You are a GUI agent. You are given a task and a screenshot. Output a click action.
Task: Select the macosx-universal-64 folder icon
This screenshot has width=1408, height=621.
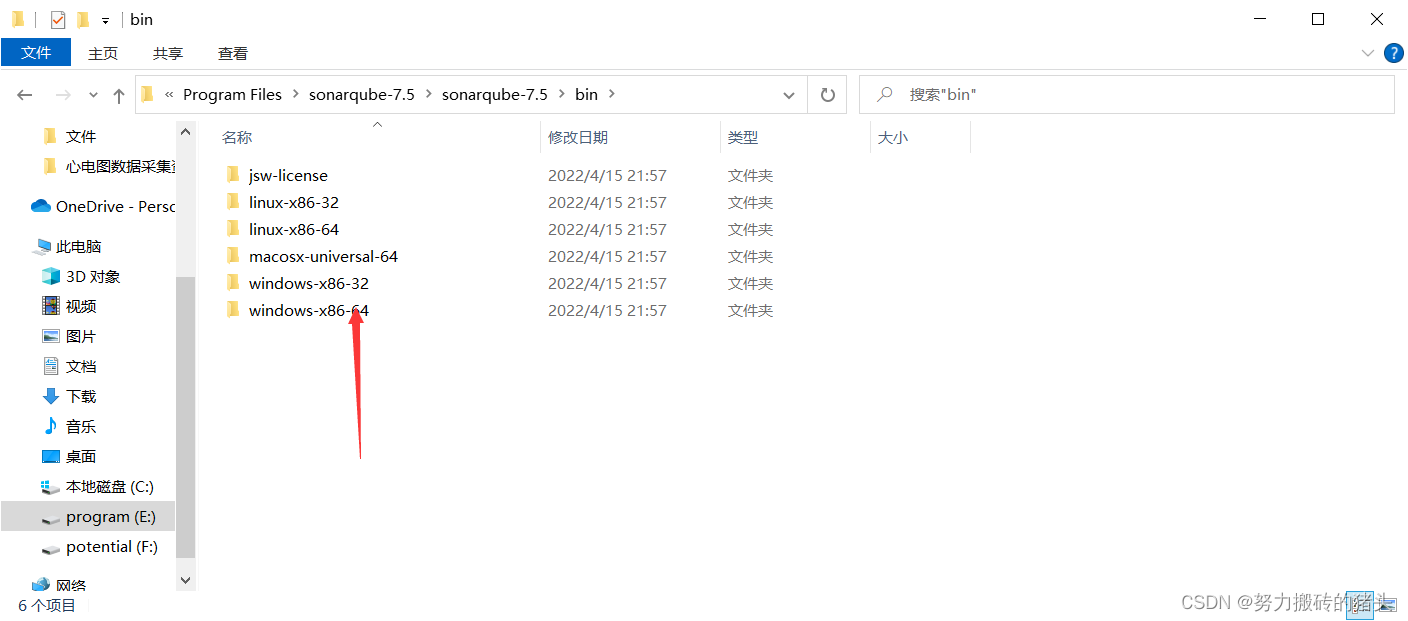pos(233,256)
